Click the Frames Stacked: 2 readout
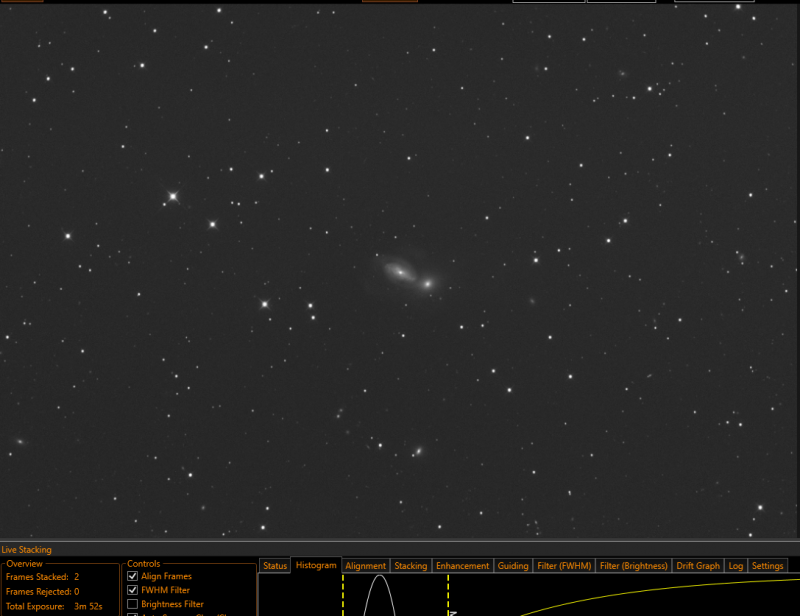The image size is (800, 616). click(x=42, y=577)
